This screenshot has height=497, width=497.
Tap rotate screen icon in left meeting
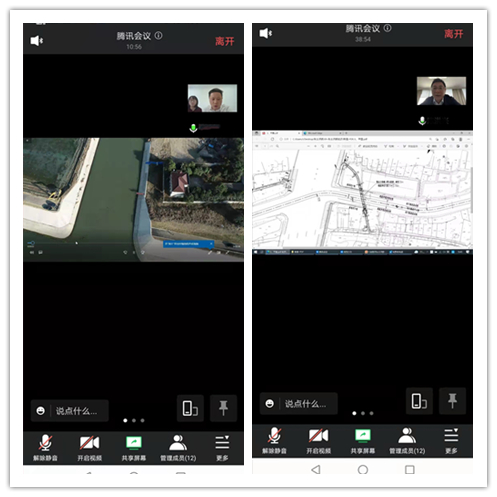coord(190,408)
